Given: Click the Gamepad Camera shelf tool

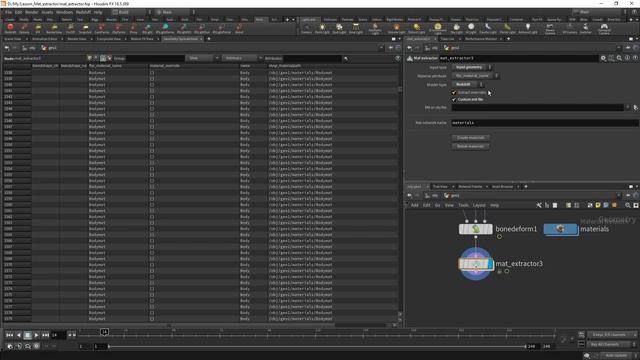Looking at the screenshot, I should point(604,28).
